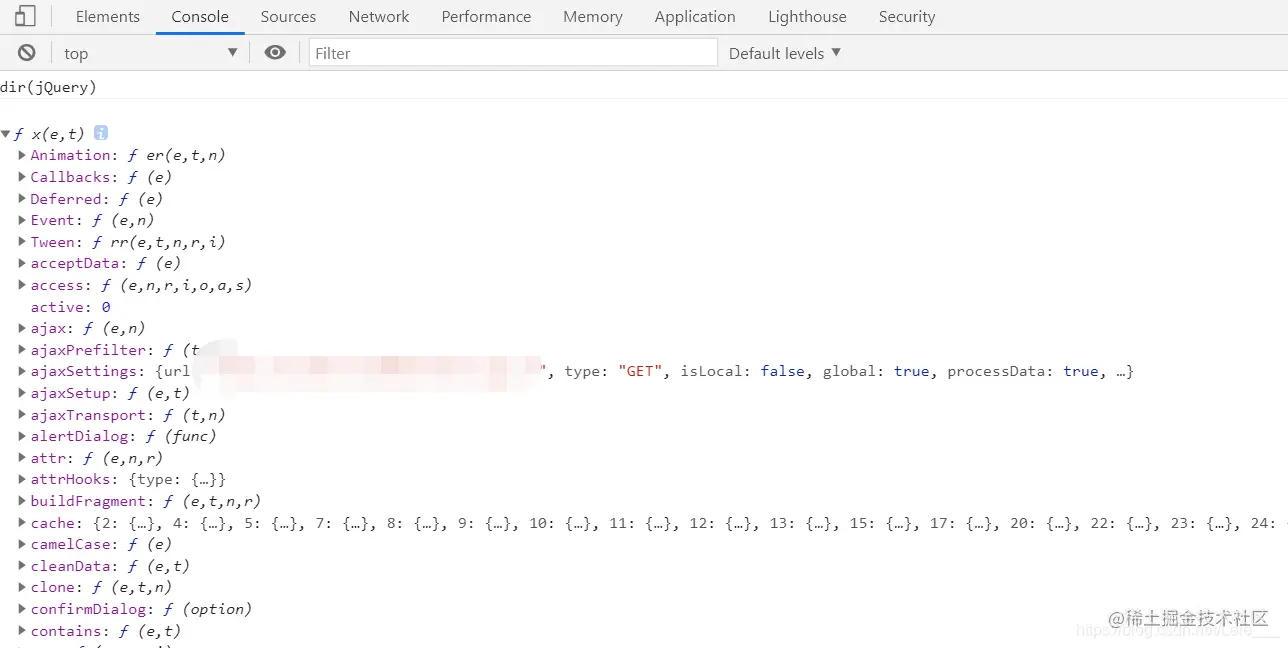The width and height of the screenshot is (1288, 648).
Task: Click the info badge next to x(e,t)
Action: click(101, 133)
